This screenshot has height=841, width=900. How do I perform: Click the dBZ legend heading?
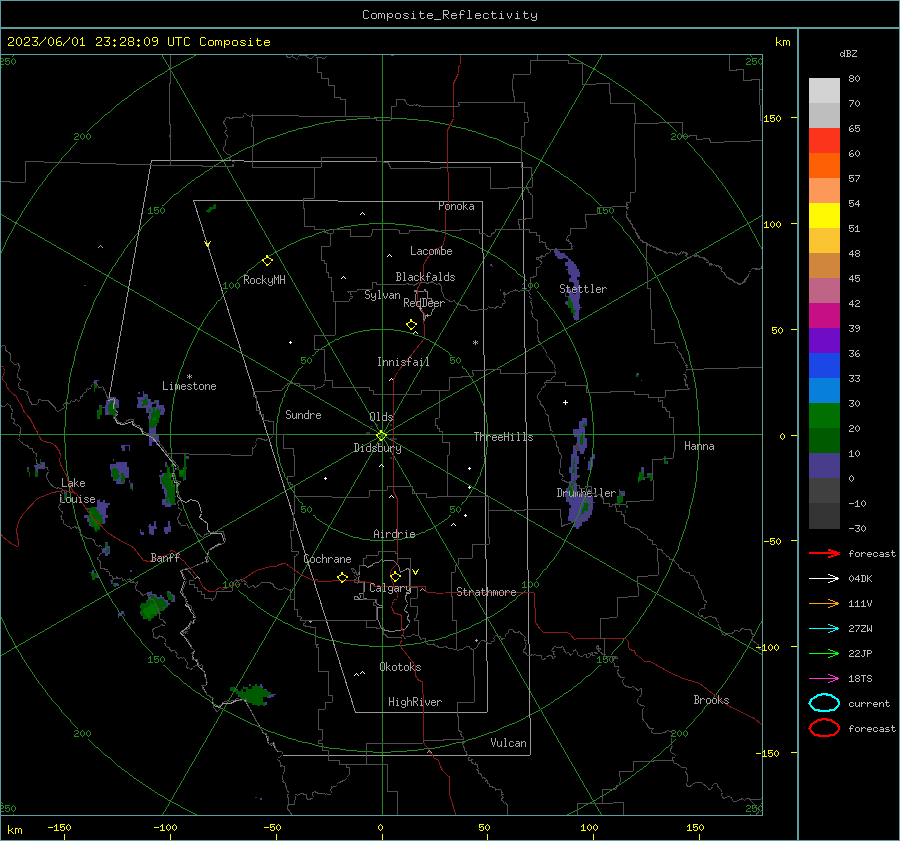tap(848, 53)
